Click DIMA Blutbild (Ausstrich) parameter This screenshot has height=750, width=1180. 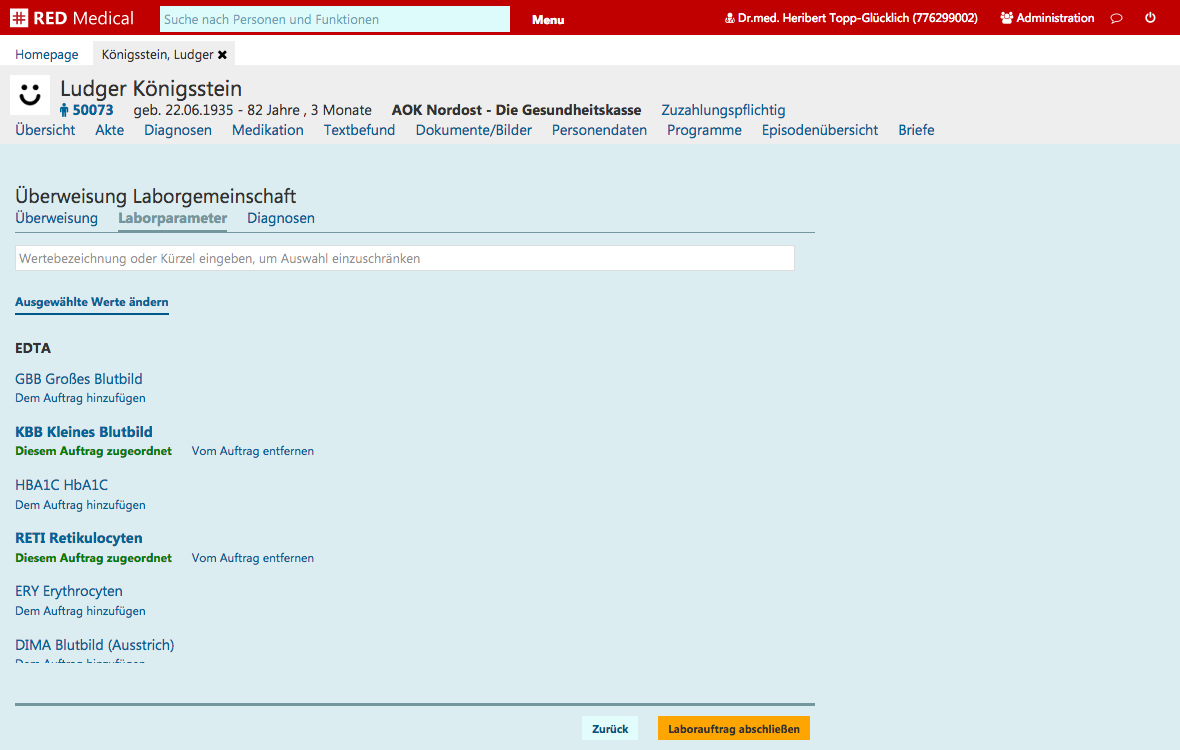tap(95, 645)
